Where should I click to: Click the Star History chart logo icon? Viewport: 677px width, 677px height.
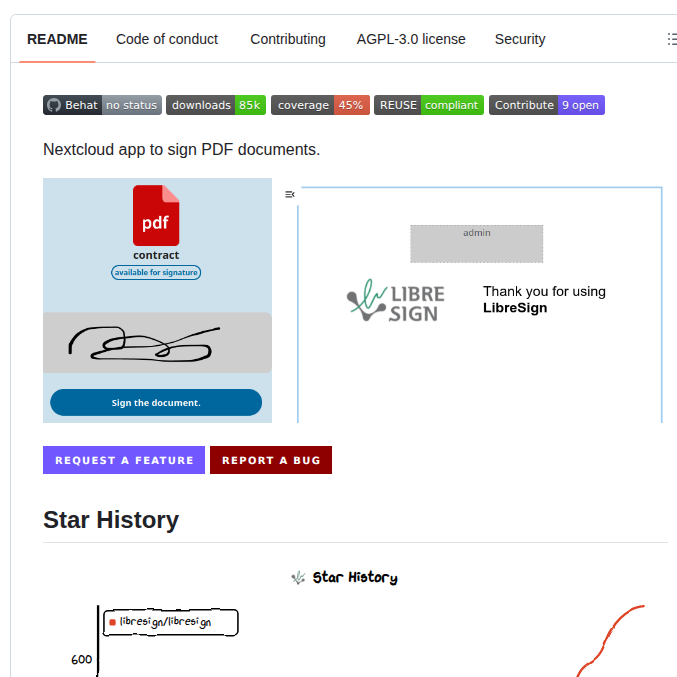pyautogui.click(x=298, y=577)
